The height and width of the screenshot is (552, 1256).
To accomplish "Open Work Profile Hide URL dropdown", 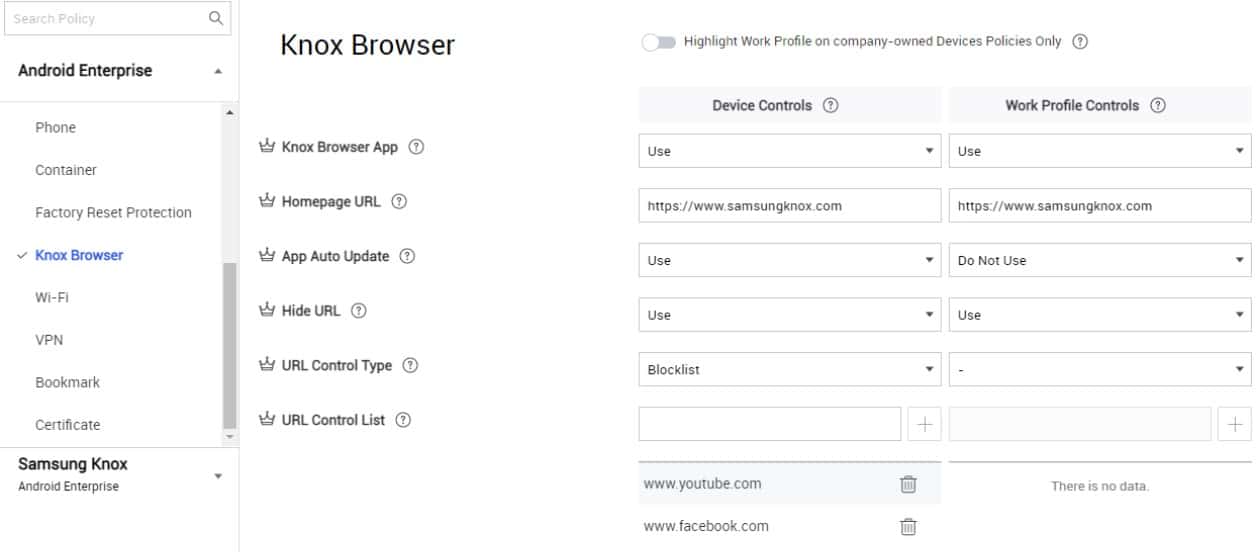I will pos(1100,315).
